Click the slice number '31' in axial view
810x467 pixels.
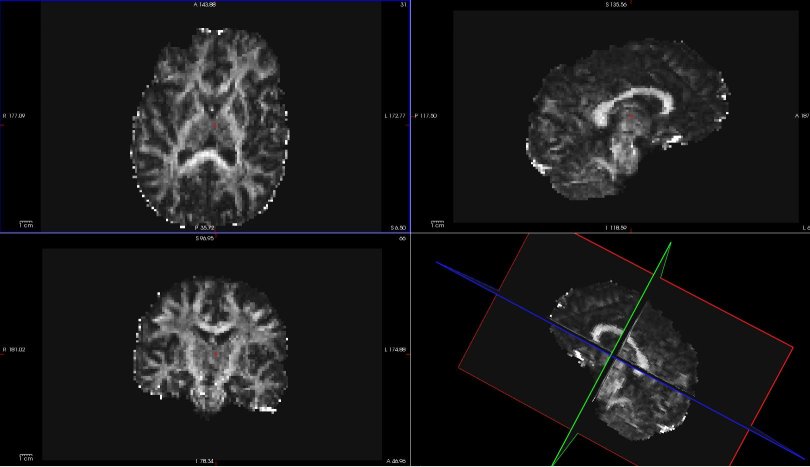tap(403, 5)
